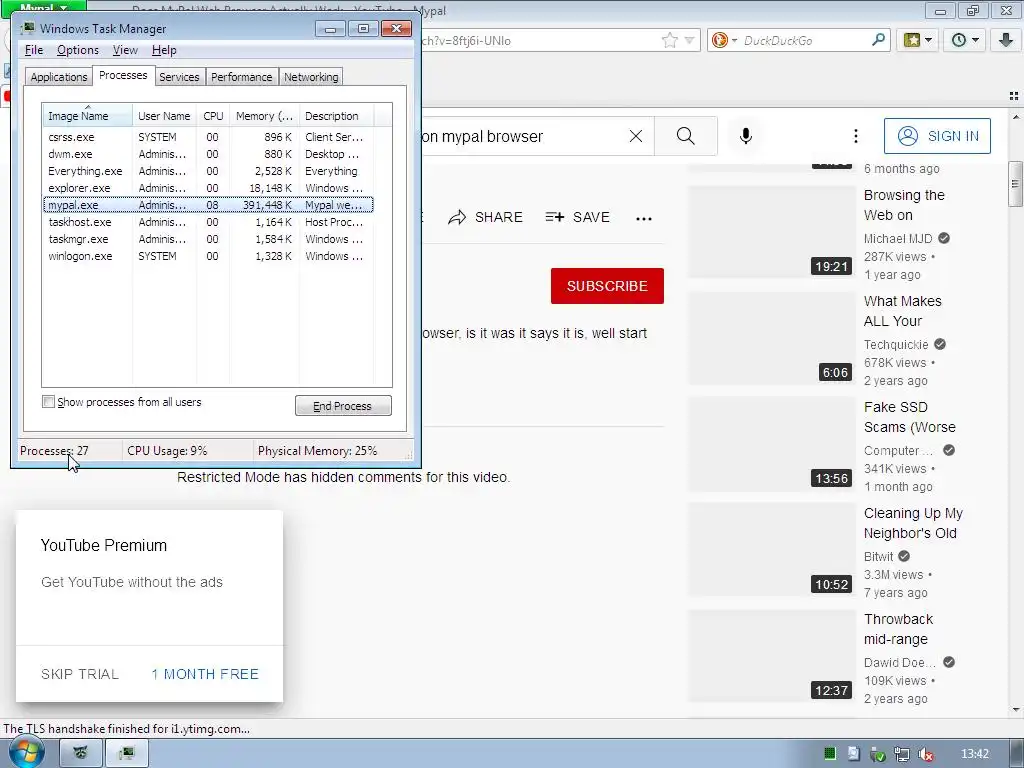The height and width of the screenshot is (768, 1024).
Task: Open Task Manager View menu
Action: pyautogui.click(x=125, y=50)
